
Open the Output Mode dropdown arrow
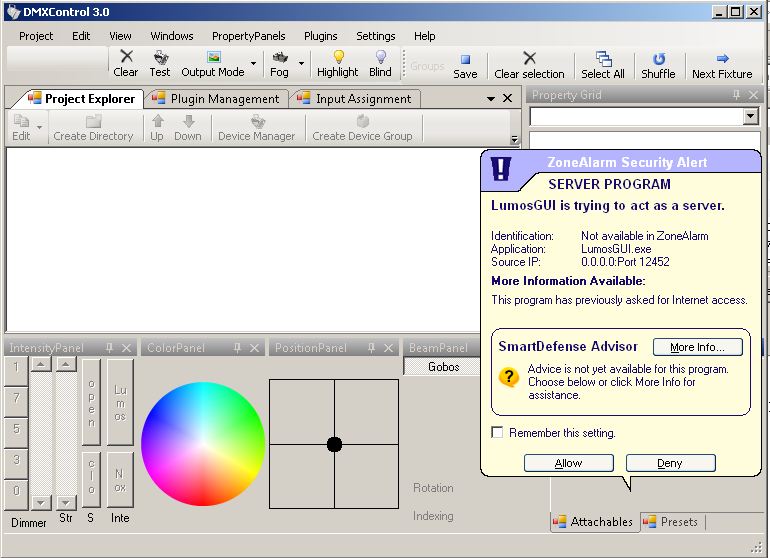tap(253, 64)
